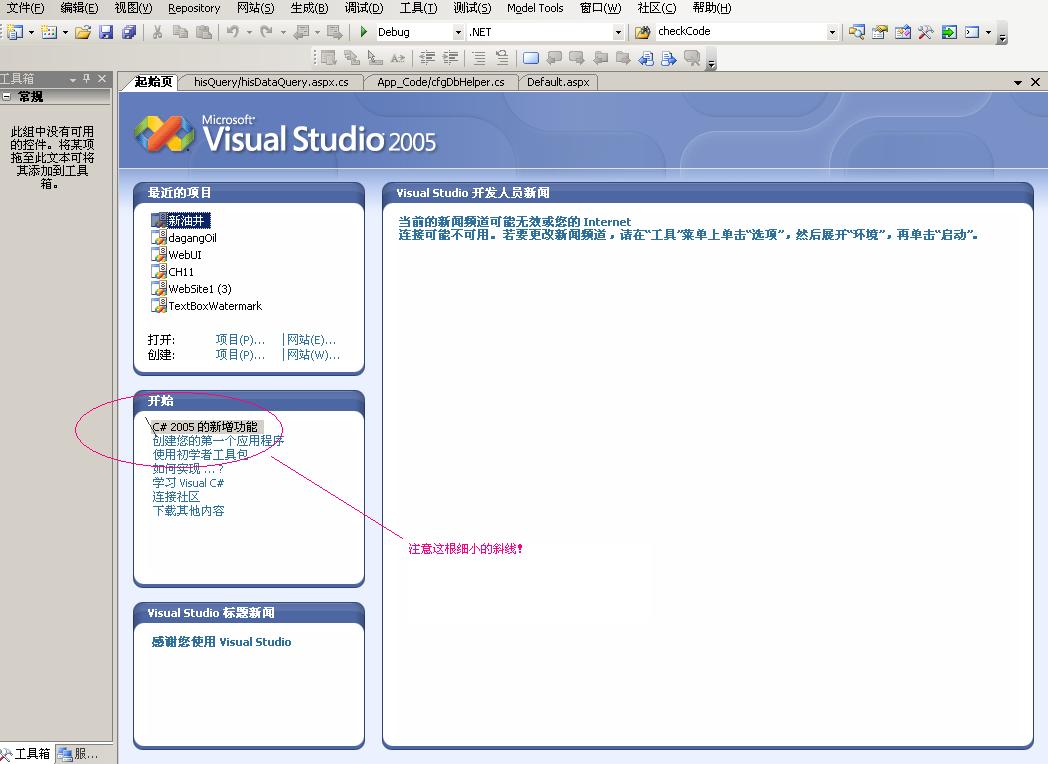Collapse the 常规 toolbox group
This screenshot has width=1048, height=764.
pyautogui.click(x=7, y=96)
